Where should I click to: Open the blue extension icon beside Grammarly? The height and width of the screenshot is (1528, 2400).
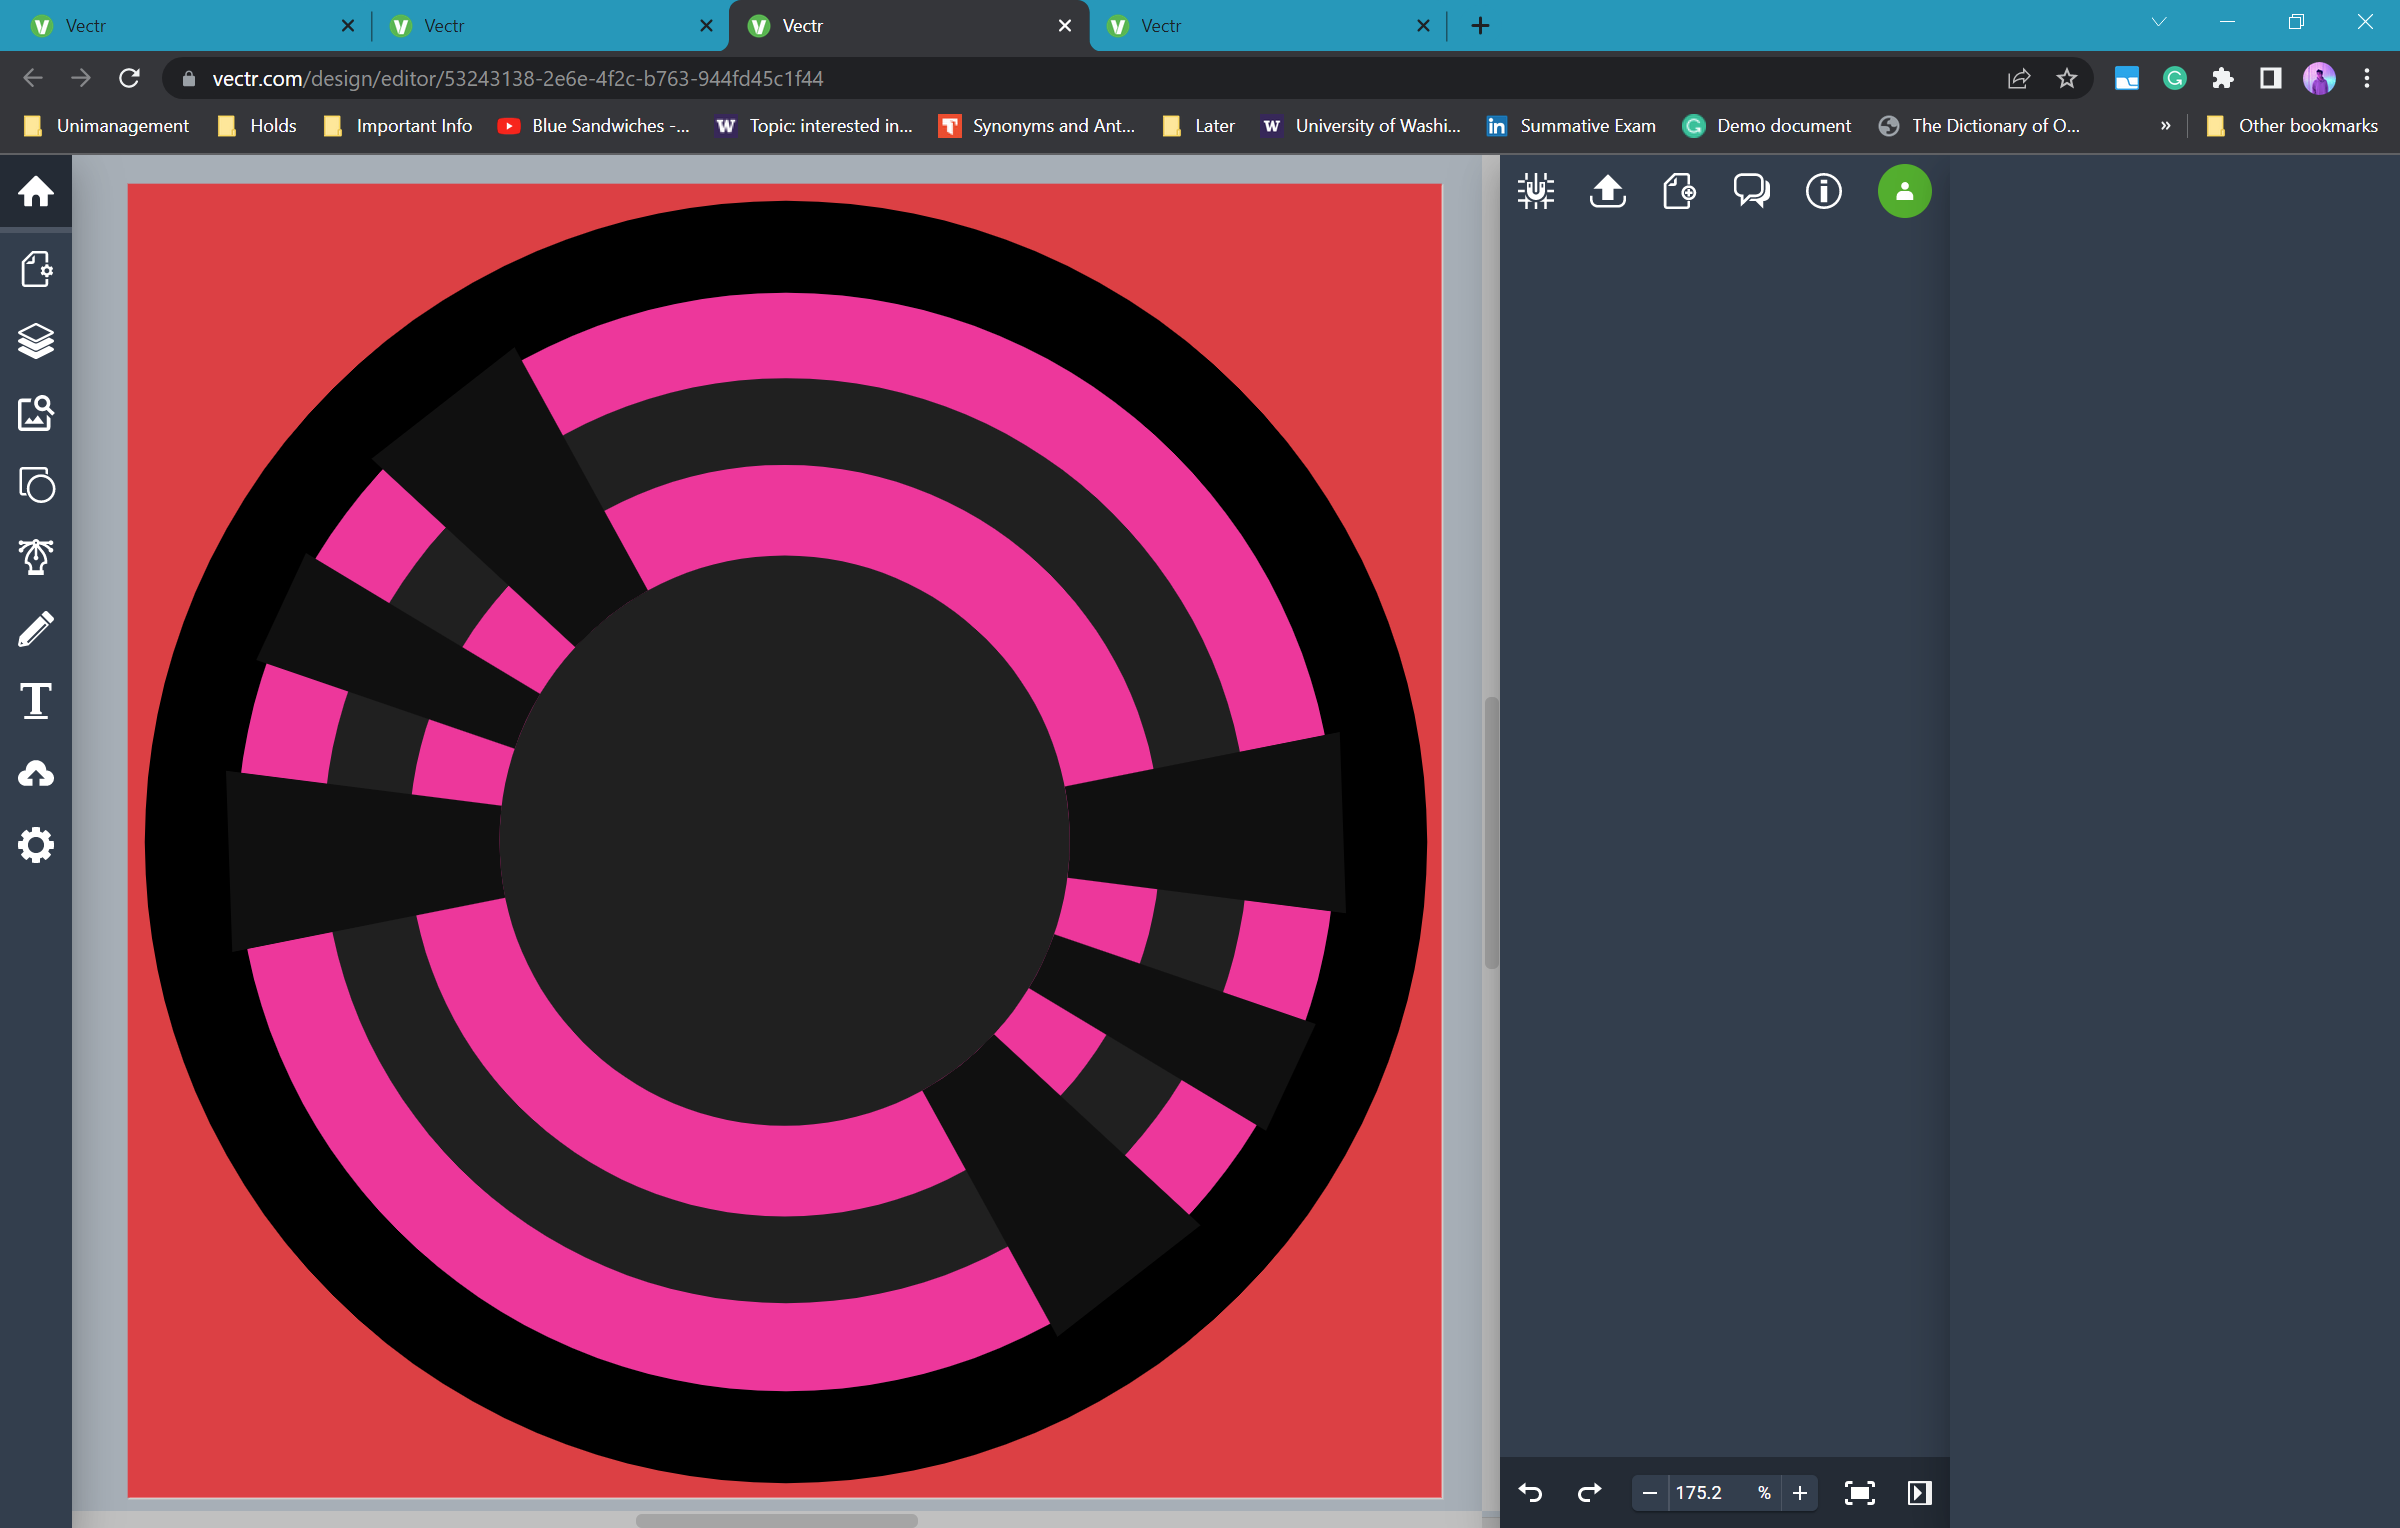(2126, 78)
